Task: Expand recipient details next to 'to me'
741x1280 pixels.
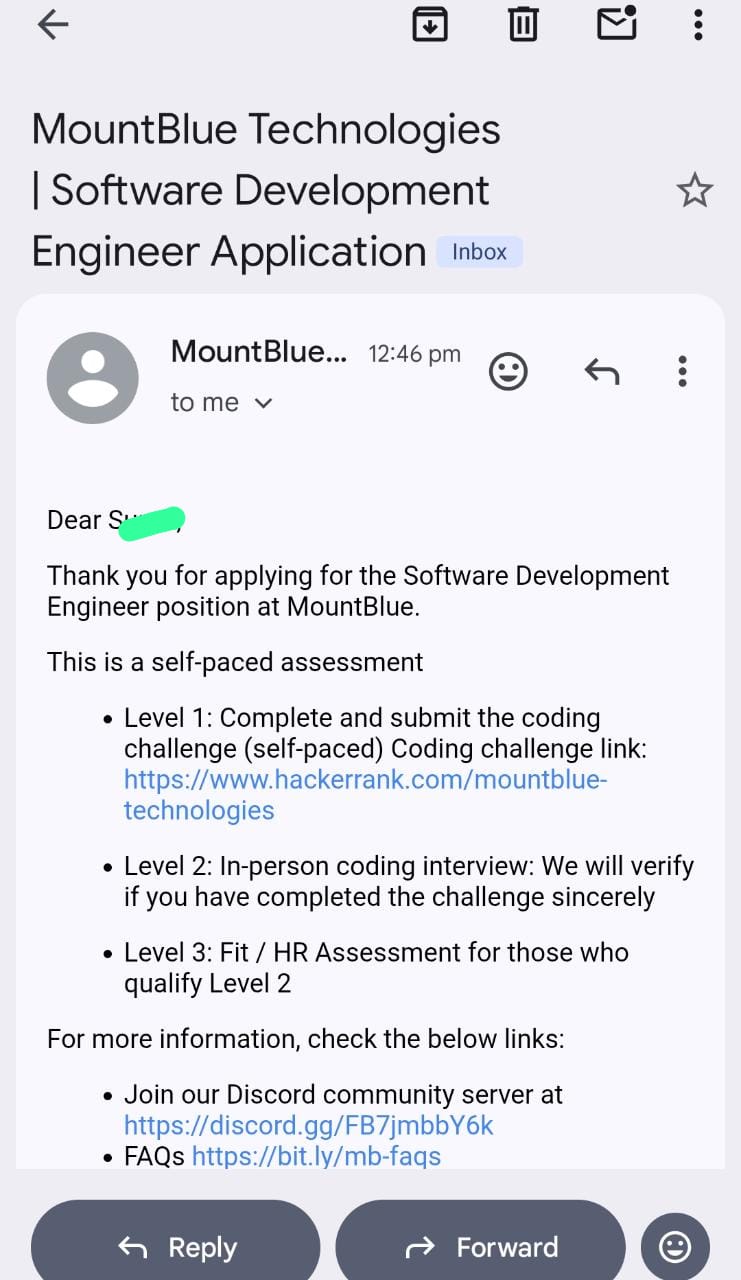Action: [263, 403]
